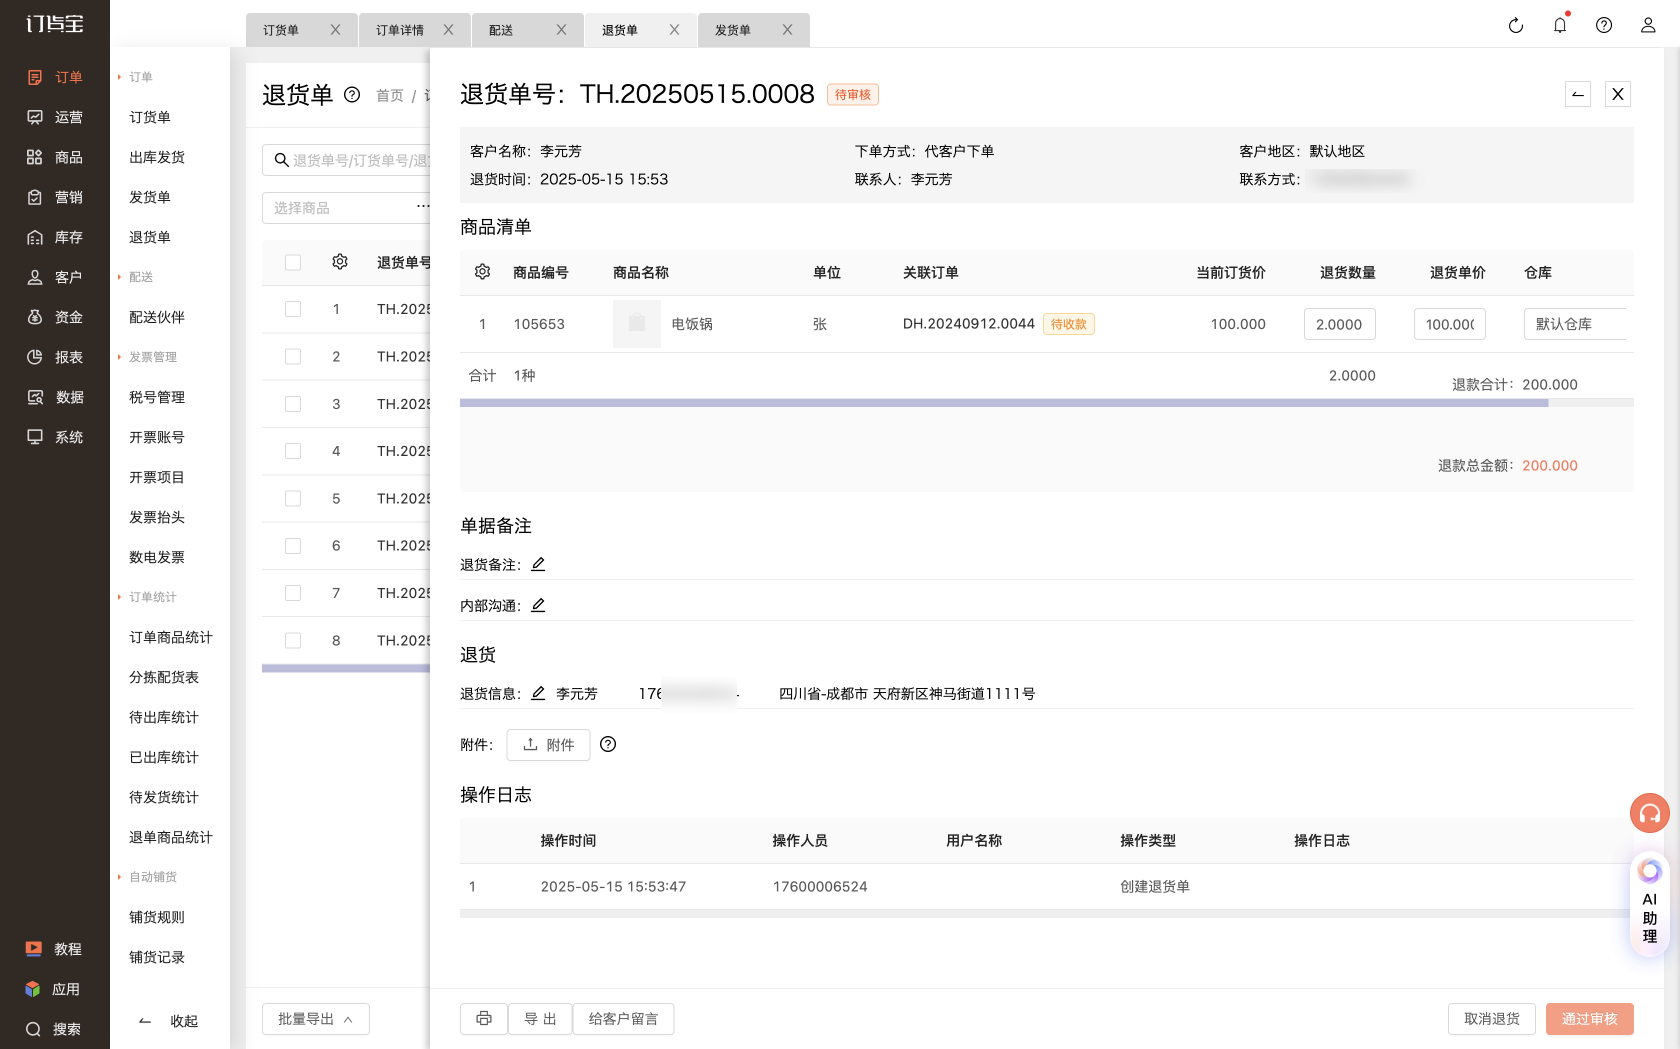Image resolution: width=1680 pixels, height=1049 pixels.
Task: Click the help icon next to 附件
Action: point(608,744)
